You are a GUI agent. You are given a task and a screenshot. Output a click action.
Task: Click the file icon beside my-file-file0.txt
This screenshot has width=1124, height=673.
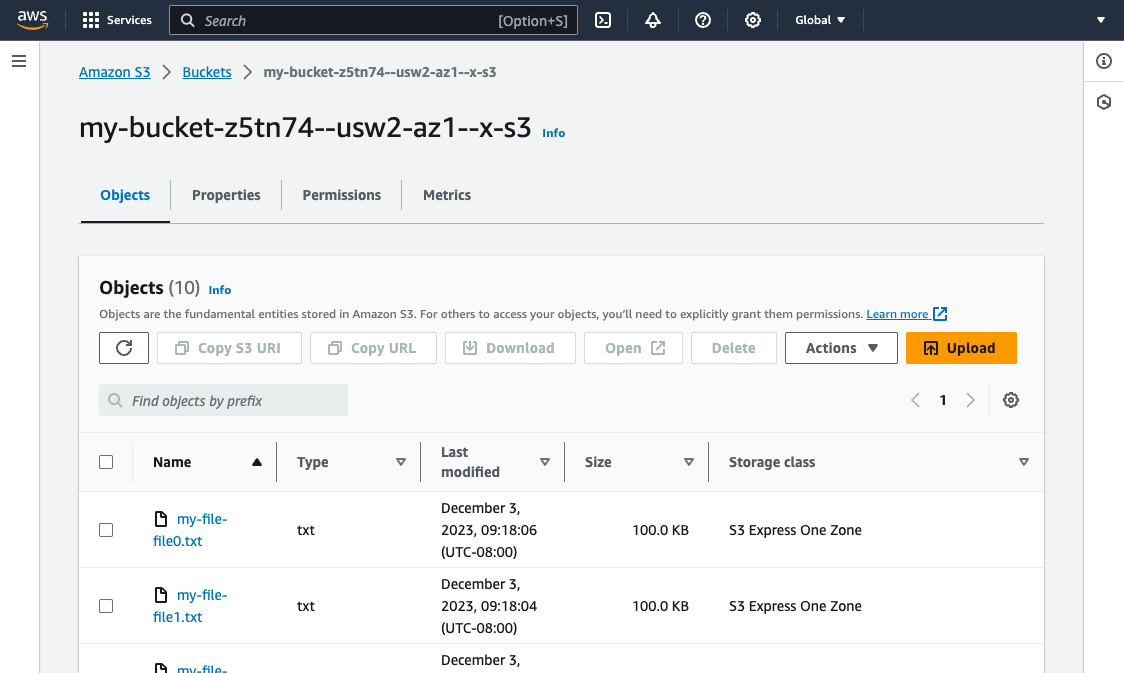click(161, 519)
